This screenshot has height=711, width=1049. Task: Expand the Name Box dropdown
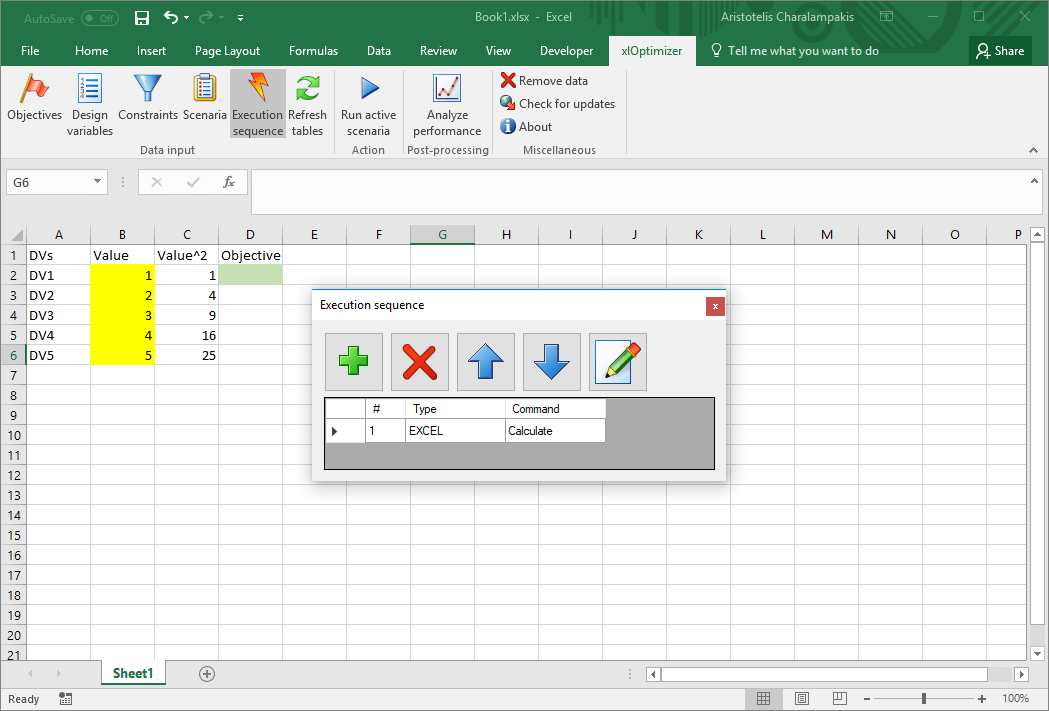coord(97,182)
